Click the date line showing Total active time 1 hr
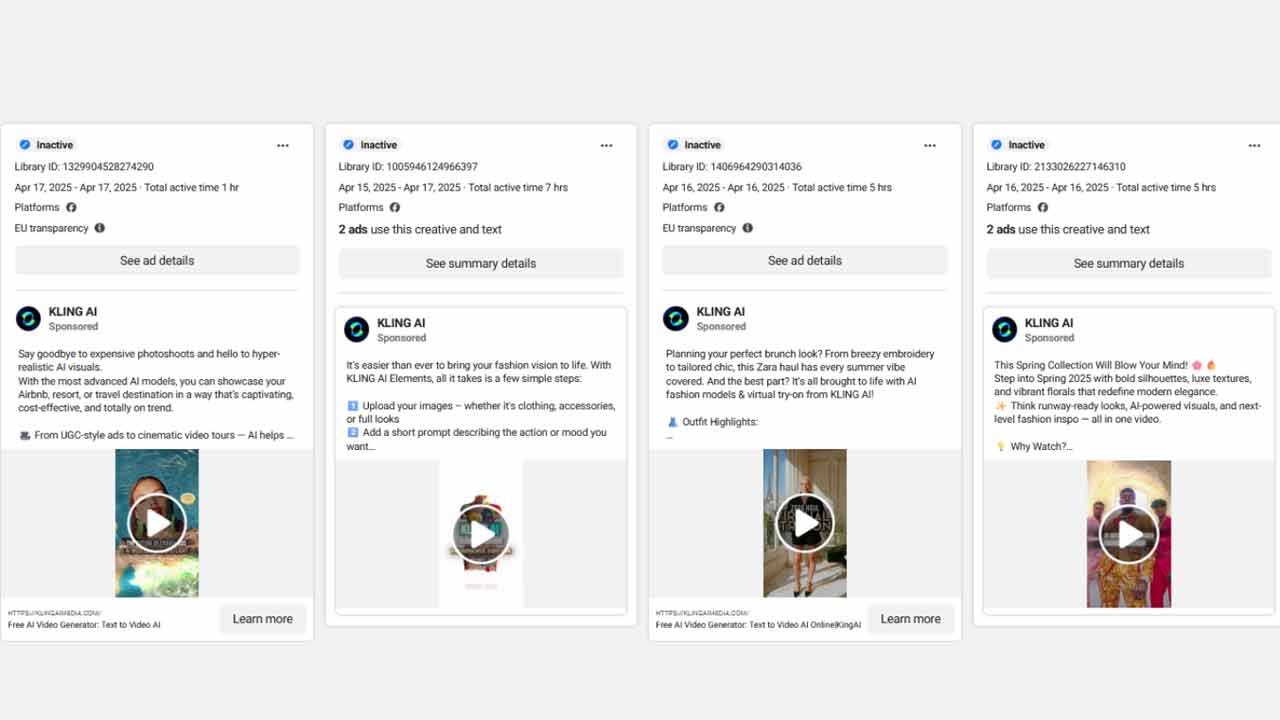1280x720 pixels. [x=127, y=188]
